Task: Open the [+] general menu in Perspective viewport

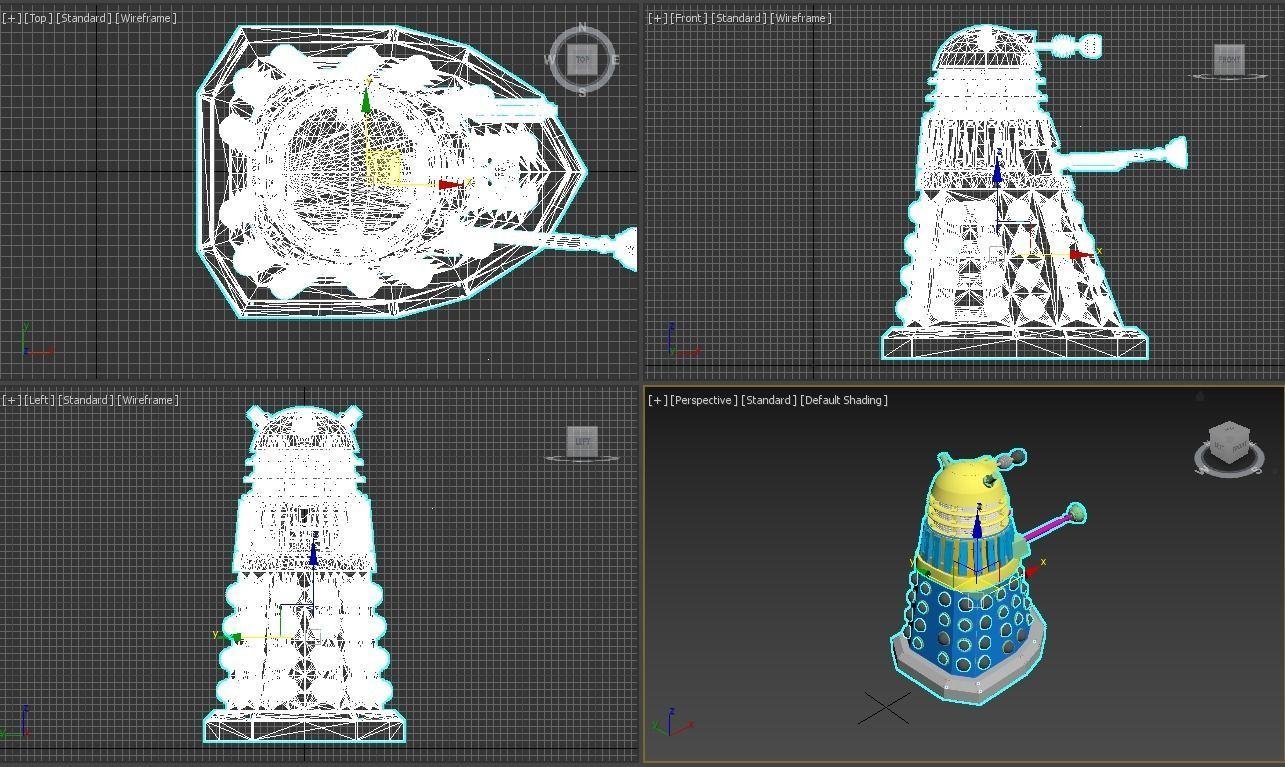Action: (657, 400)
